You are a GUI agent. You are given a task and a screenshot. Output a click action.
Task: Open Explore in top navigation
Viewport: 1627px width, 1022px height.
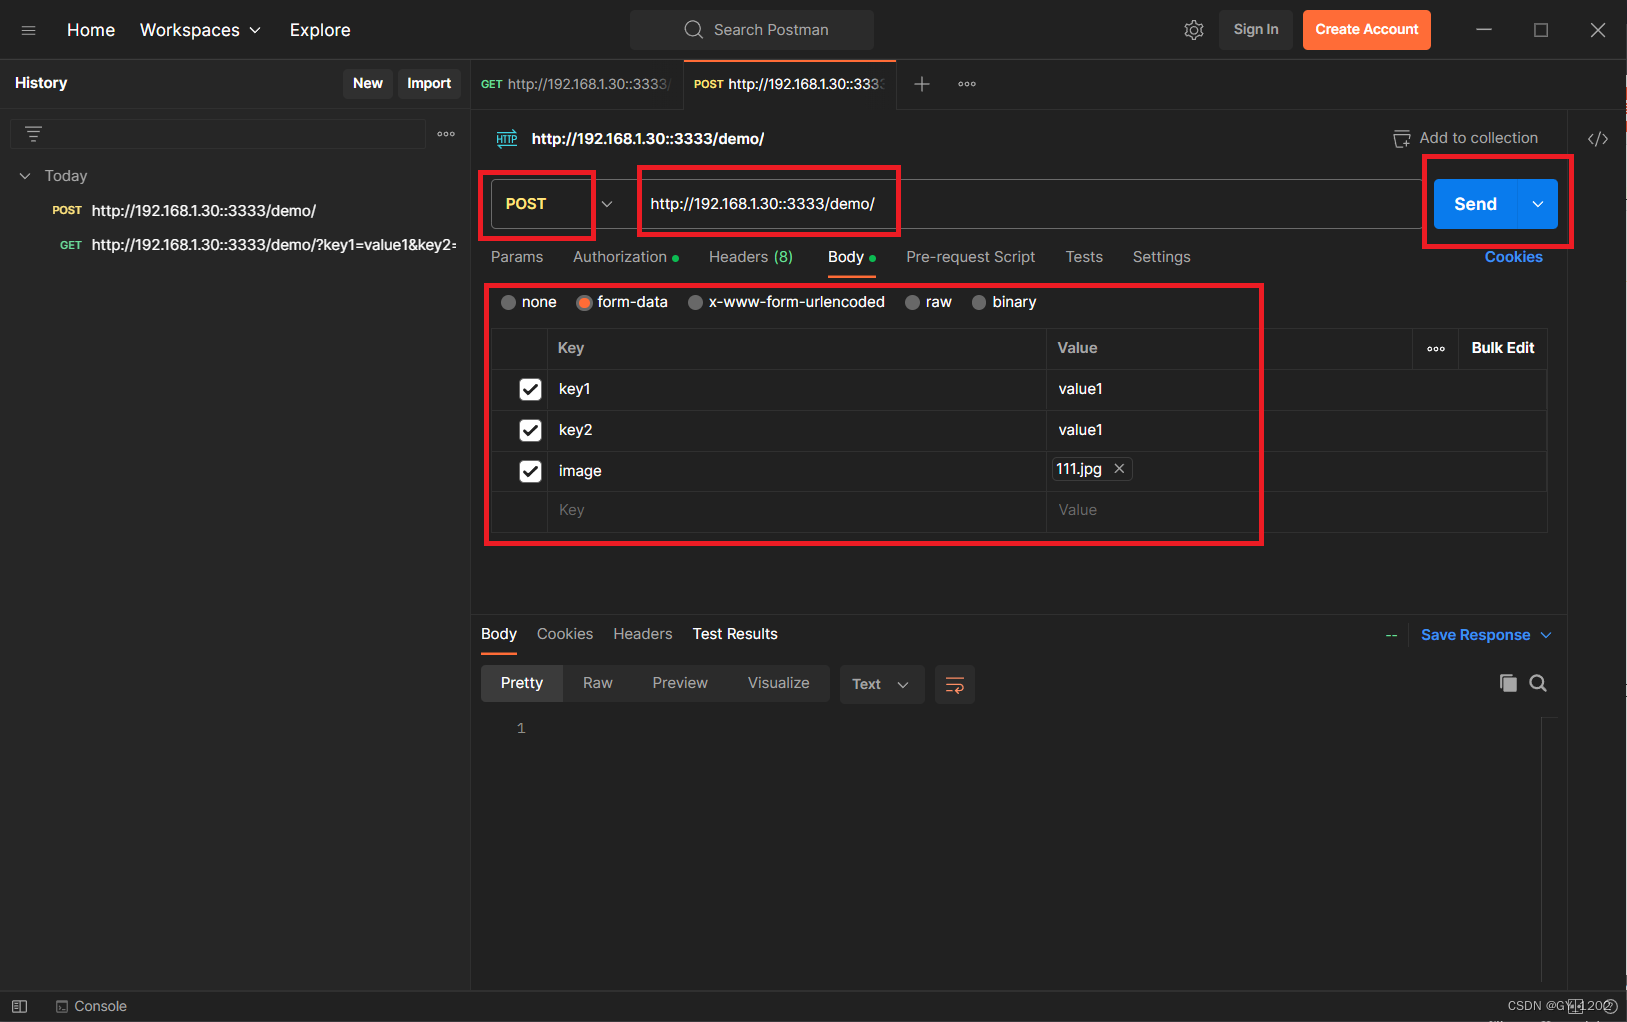[320, 30]
